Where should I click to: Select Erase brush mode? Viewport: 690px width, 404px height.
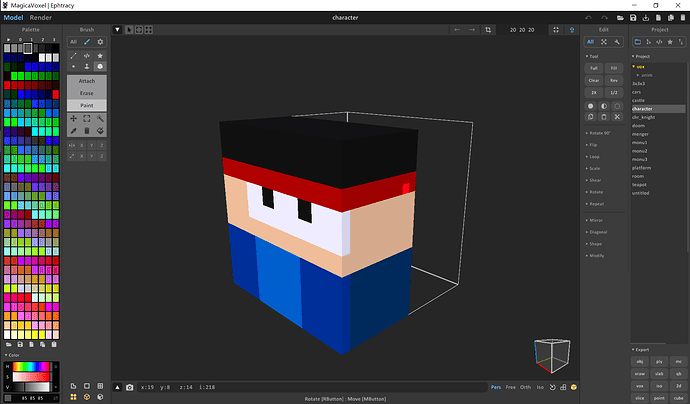(87, 92)
